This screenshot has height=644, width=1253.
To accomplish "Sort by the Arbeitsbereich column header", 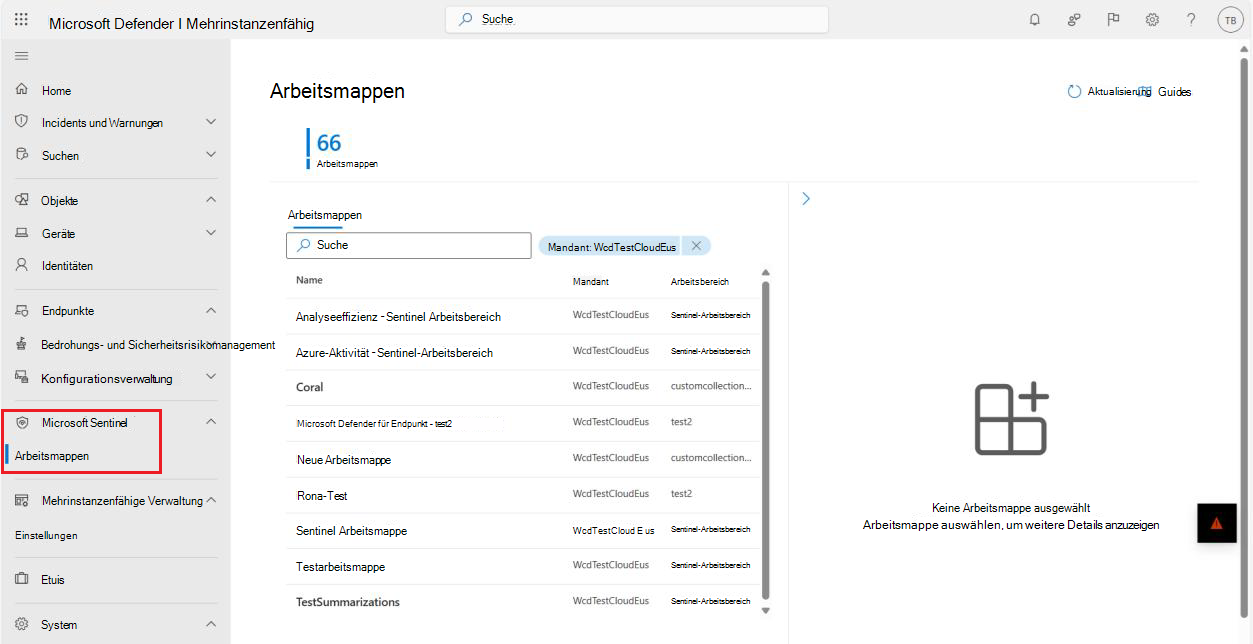I will click(x=700, y=282).
